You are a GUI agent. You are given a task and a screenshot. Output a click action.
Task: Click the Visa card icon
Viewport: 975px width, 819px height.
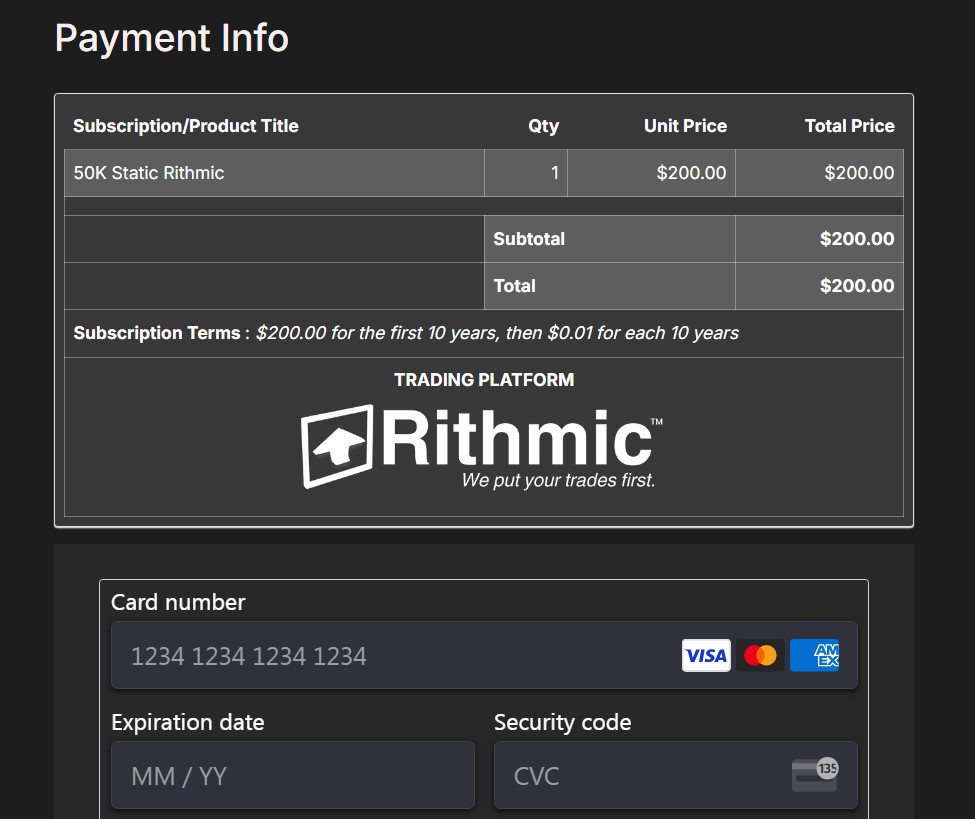click(706, 655)
